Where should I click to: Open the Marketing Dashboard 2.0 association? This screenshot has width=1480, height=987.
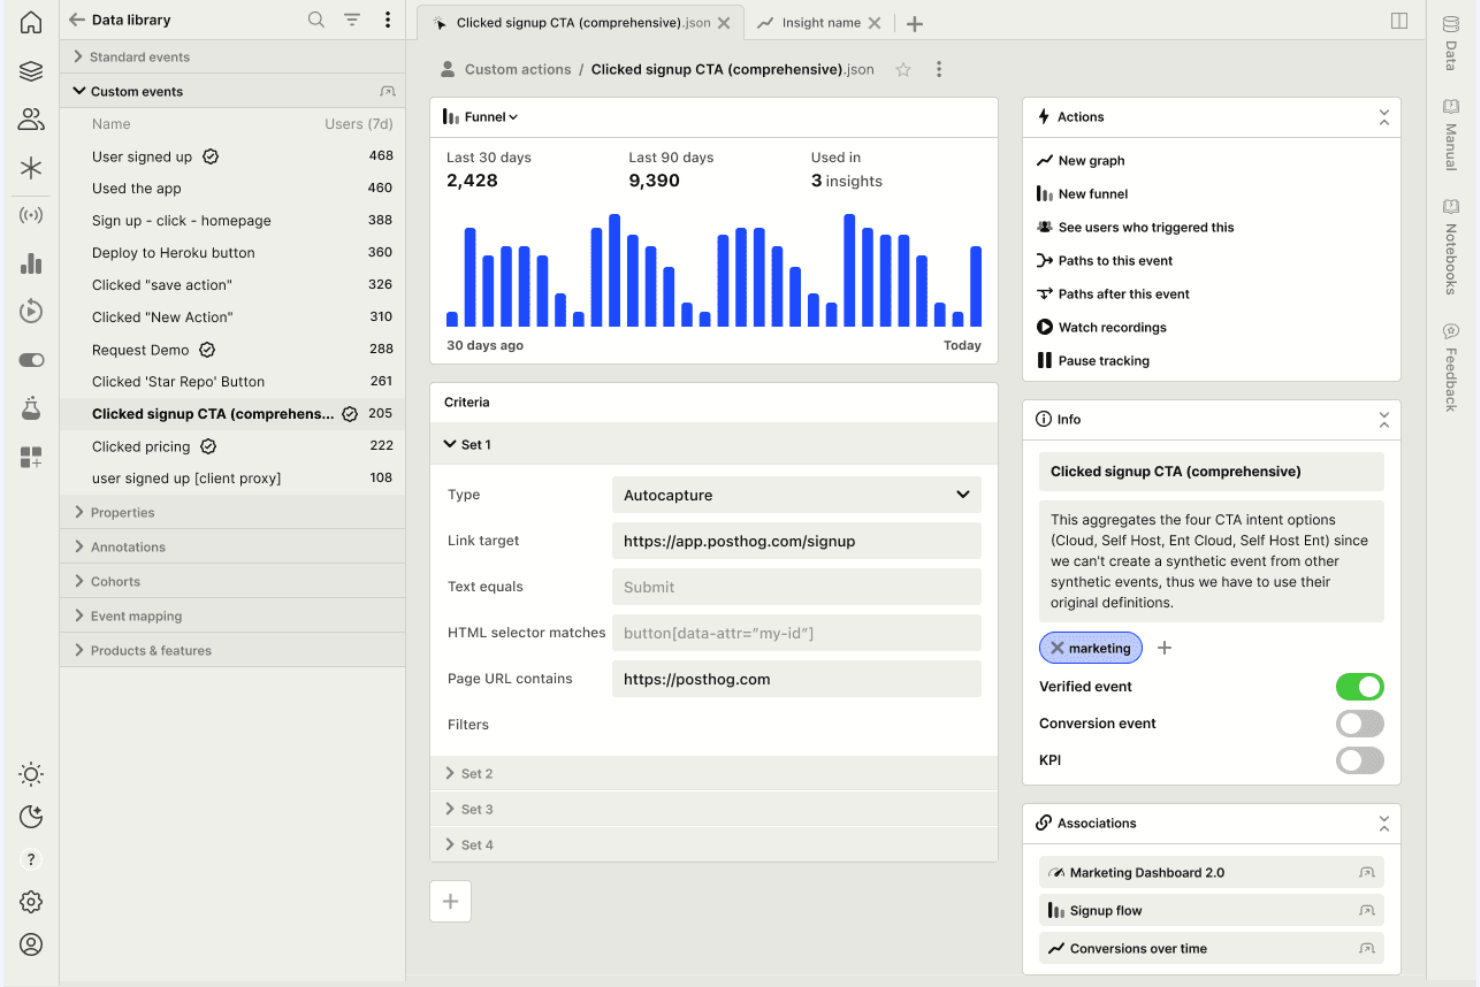[x=1144, y=871]
